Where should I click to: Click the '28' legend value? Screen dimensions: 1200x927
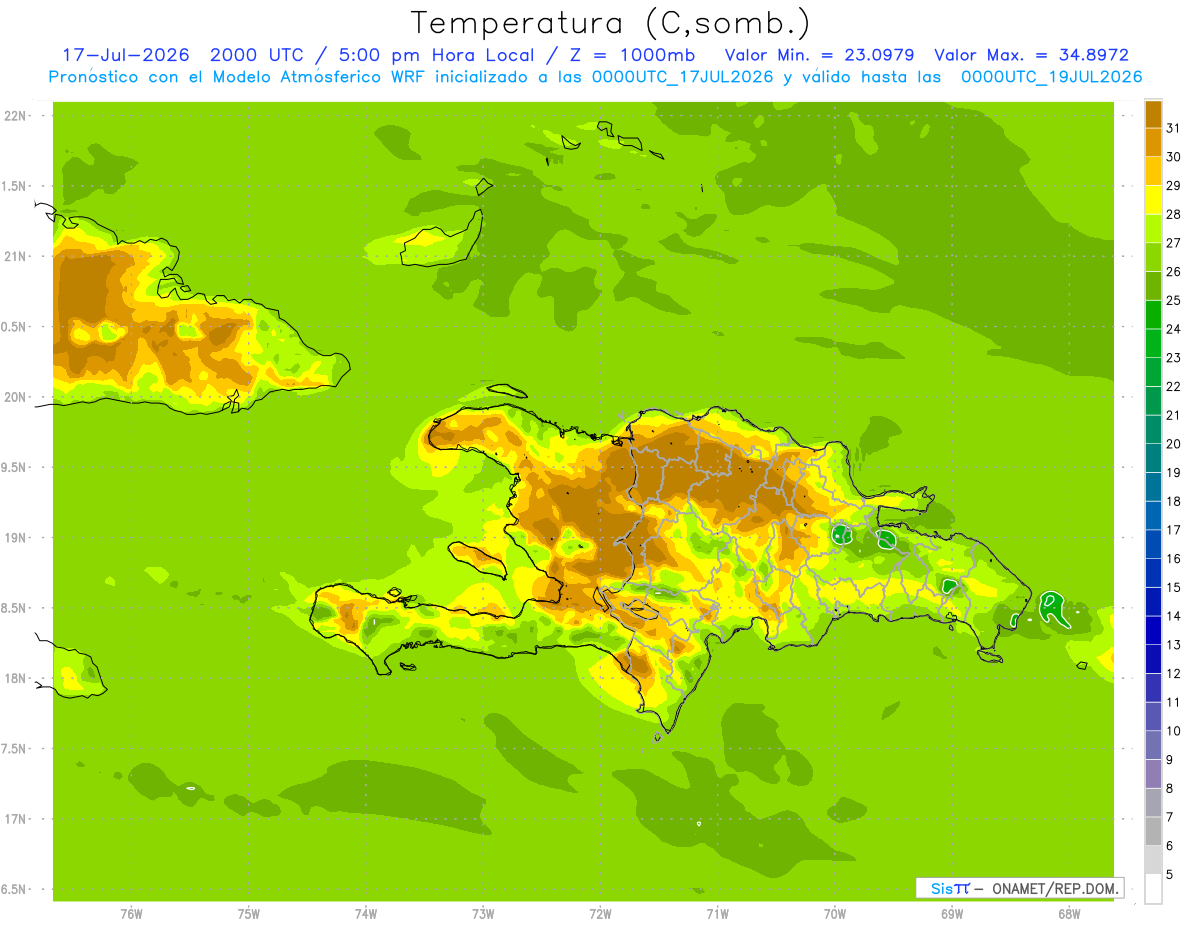tap(1173, 214)
